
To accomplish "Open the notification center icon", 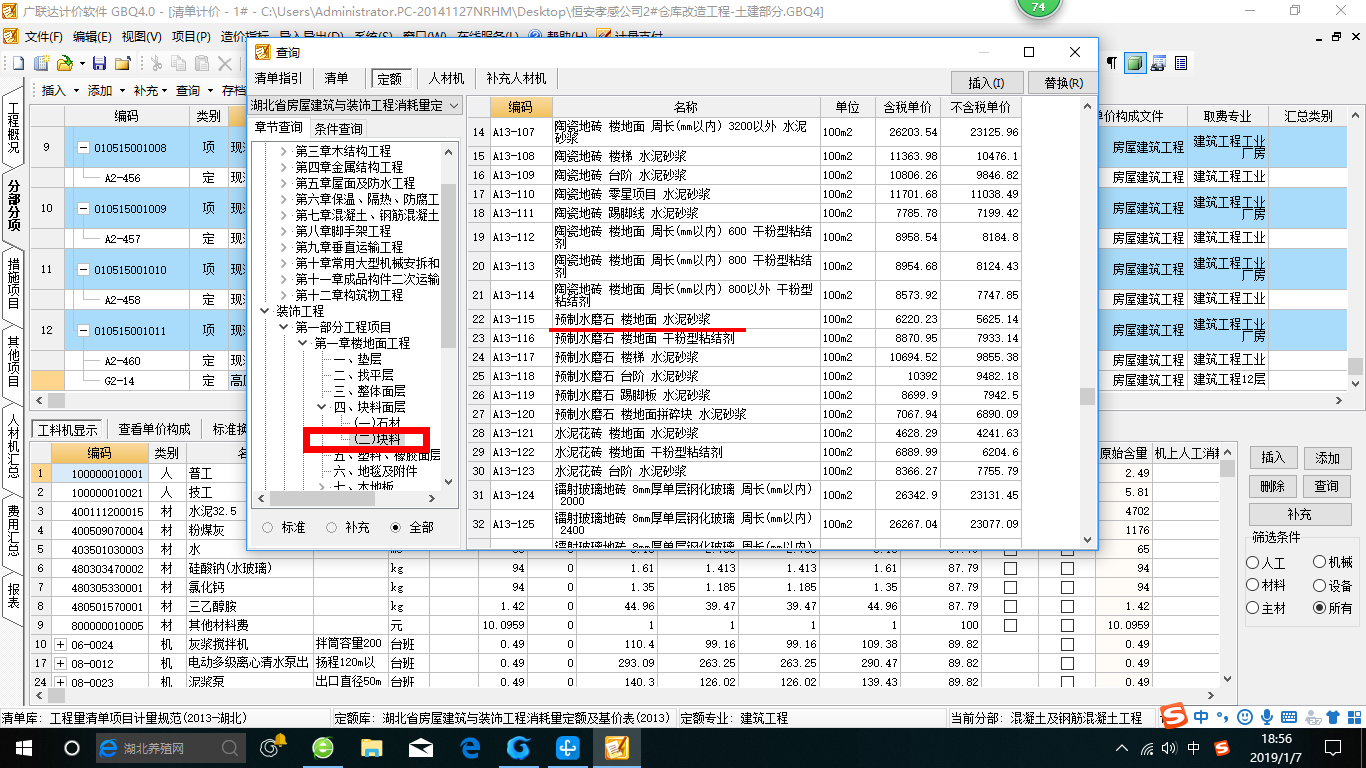I will (x=1335, y=748).
